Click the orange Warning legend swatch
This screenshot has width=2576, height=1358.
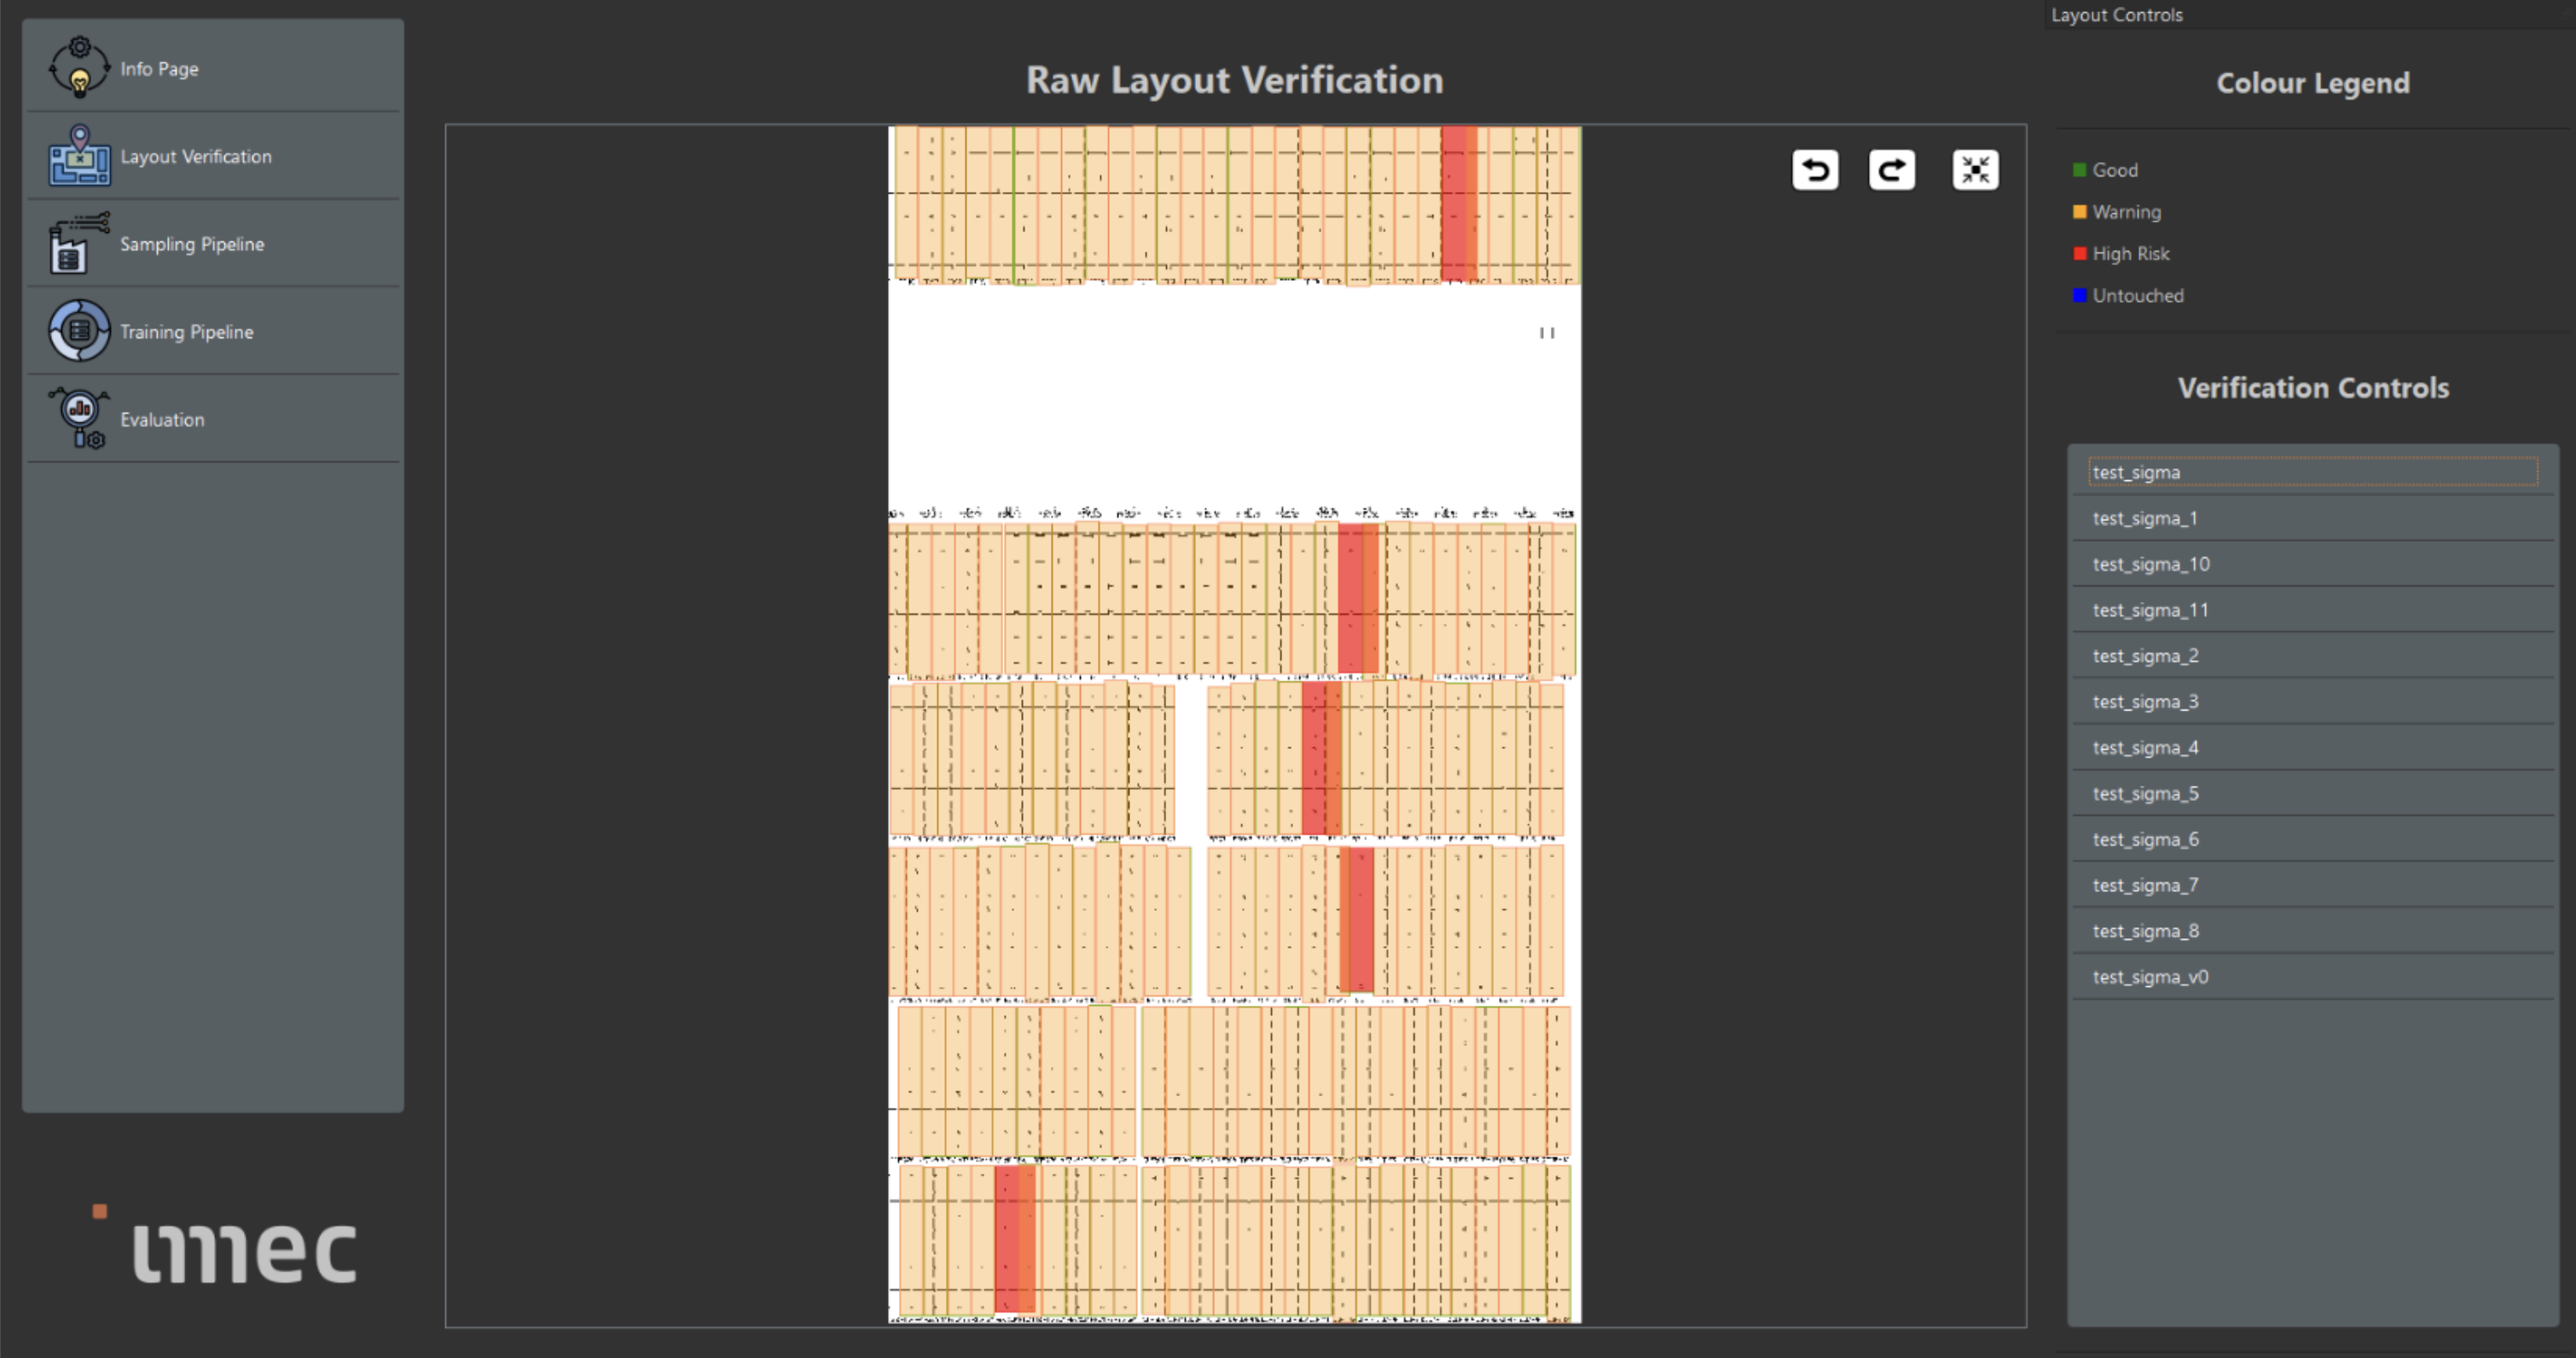coord(2080,212)
